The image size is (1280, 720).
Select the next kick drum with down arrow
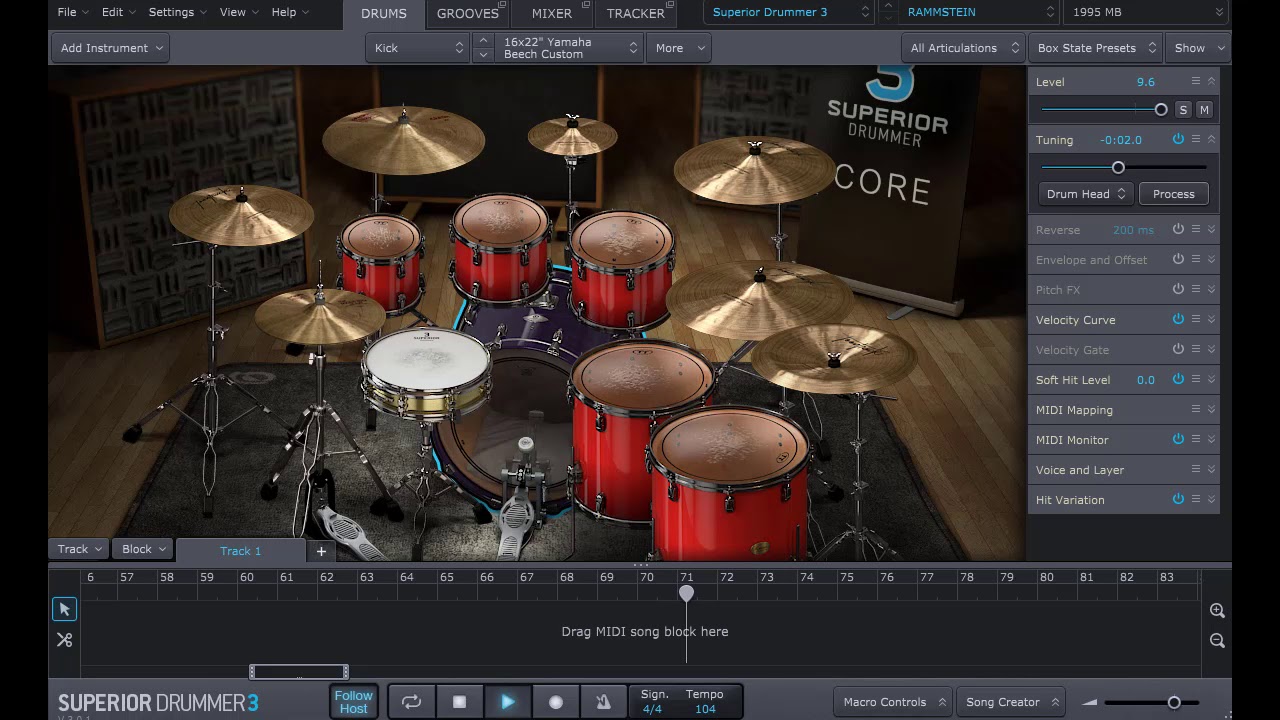click(483, 54)
